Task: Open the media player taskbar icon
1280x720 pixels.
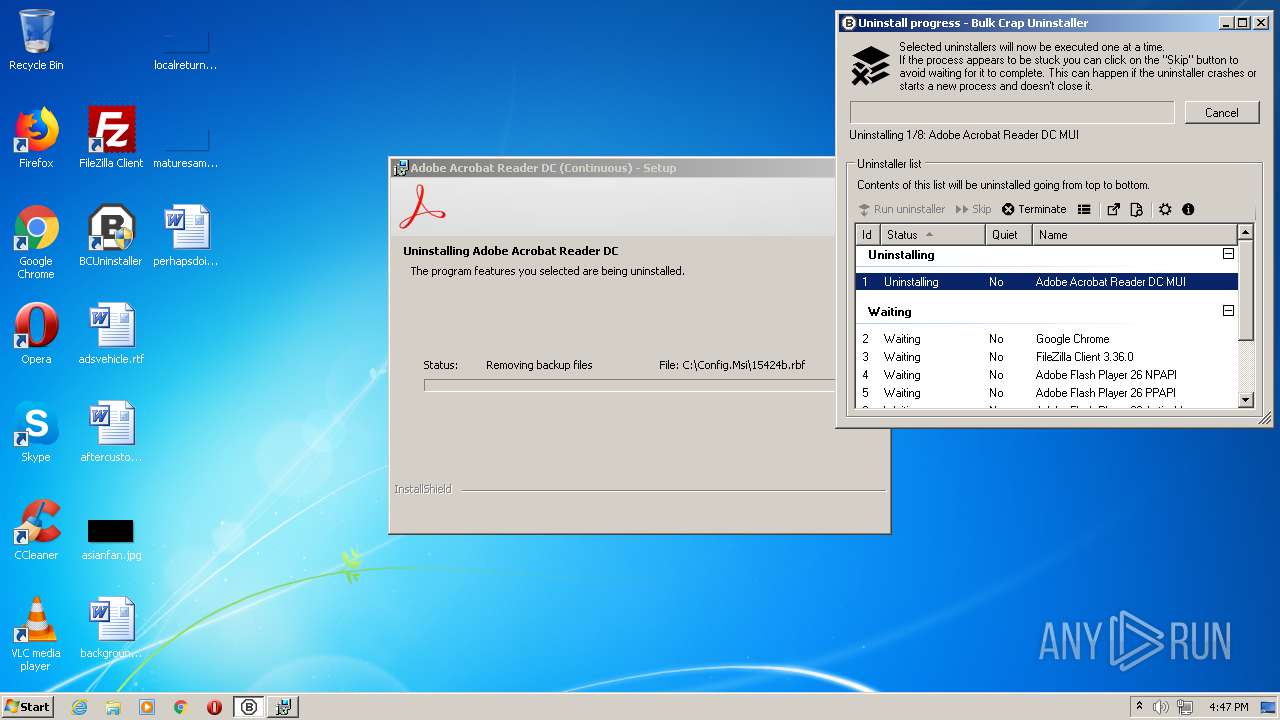Action: pyautogui.click(x=147, y=707)
